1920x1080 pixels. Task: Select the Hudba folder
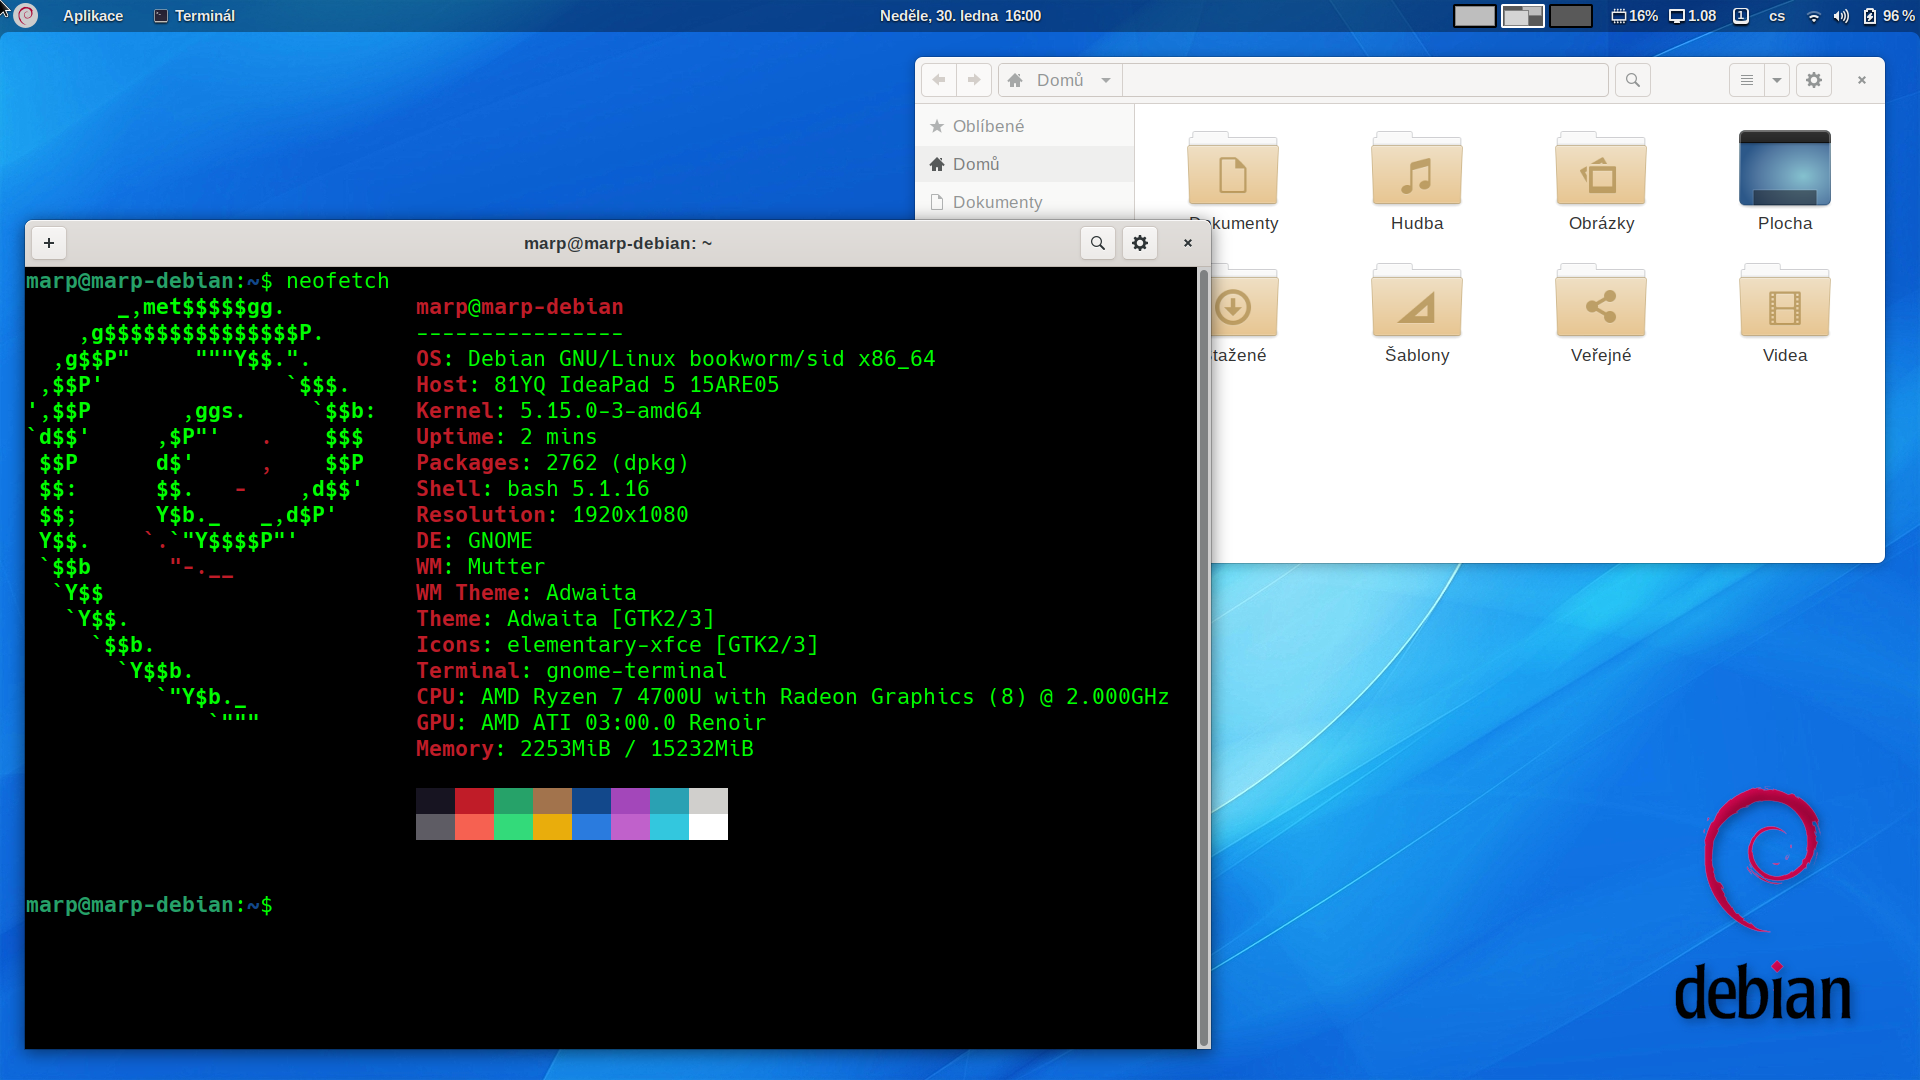pyautogui.click(x=1417, y=181)
